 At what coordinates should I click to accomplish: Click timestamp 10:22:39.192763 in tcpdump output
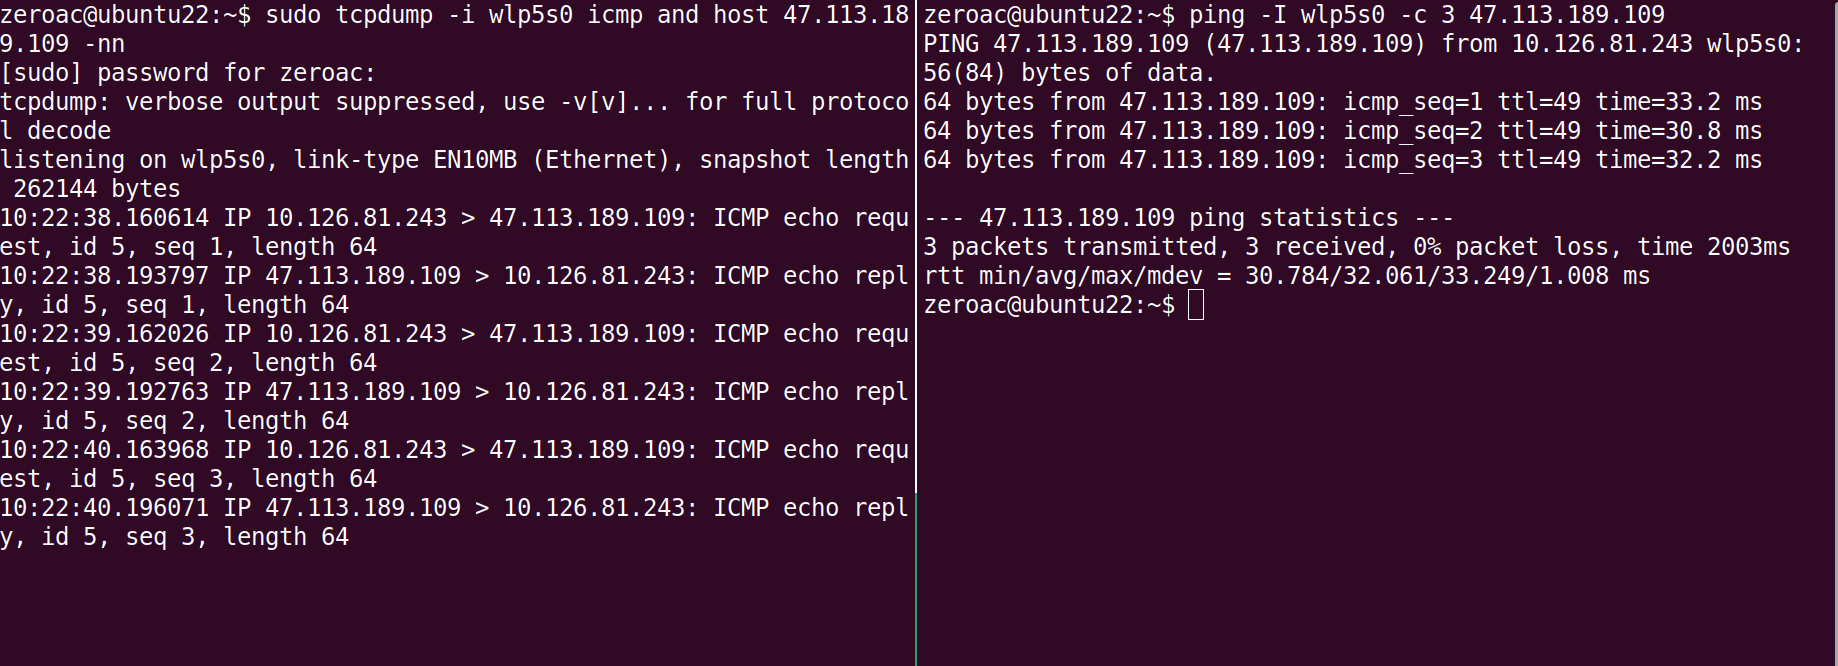tap(104, 392)
